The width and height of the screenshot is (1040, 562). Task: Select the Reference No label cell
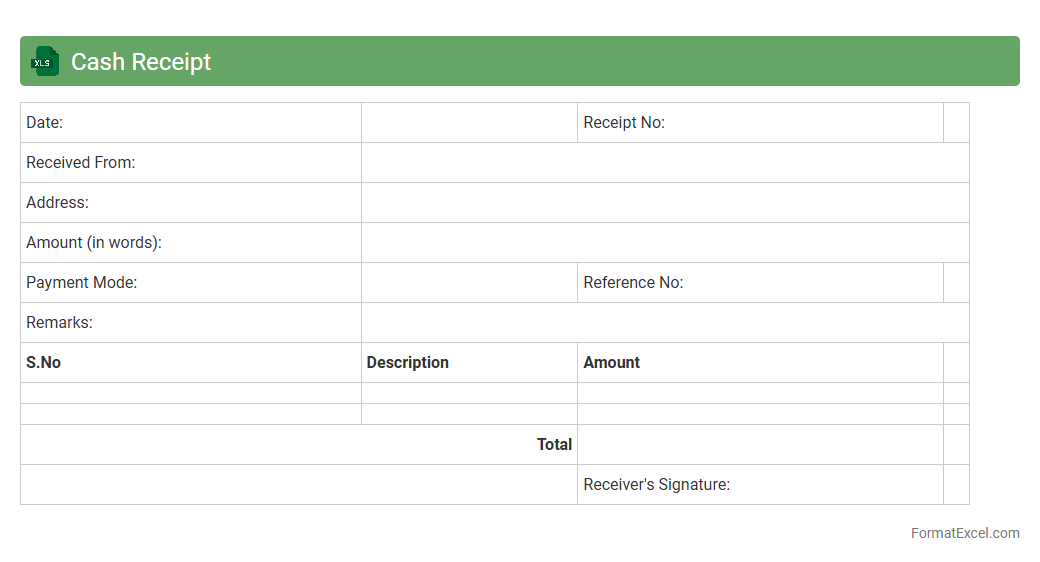tap(759, 283)
